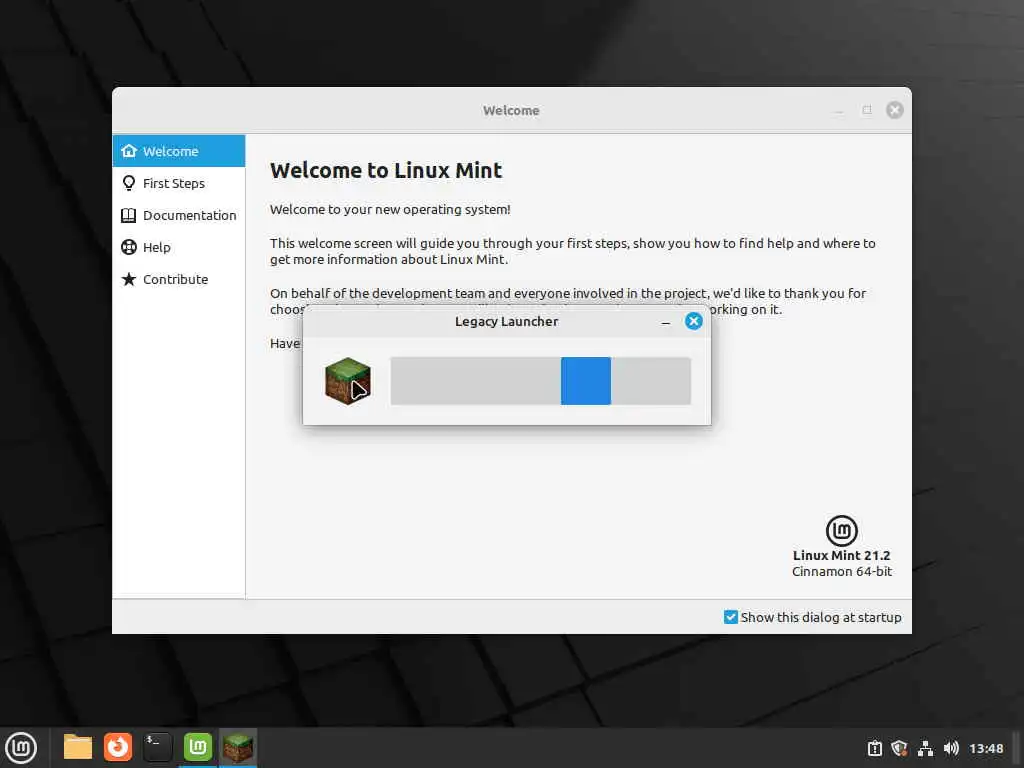Click the lightbulb icon for First Steps
The height and width of the screenshot is (768, 1024).
pos(129,183)
